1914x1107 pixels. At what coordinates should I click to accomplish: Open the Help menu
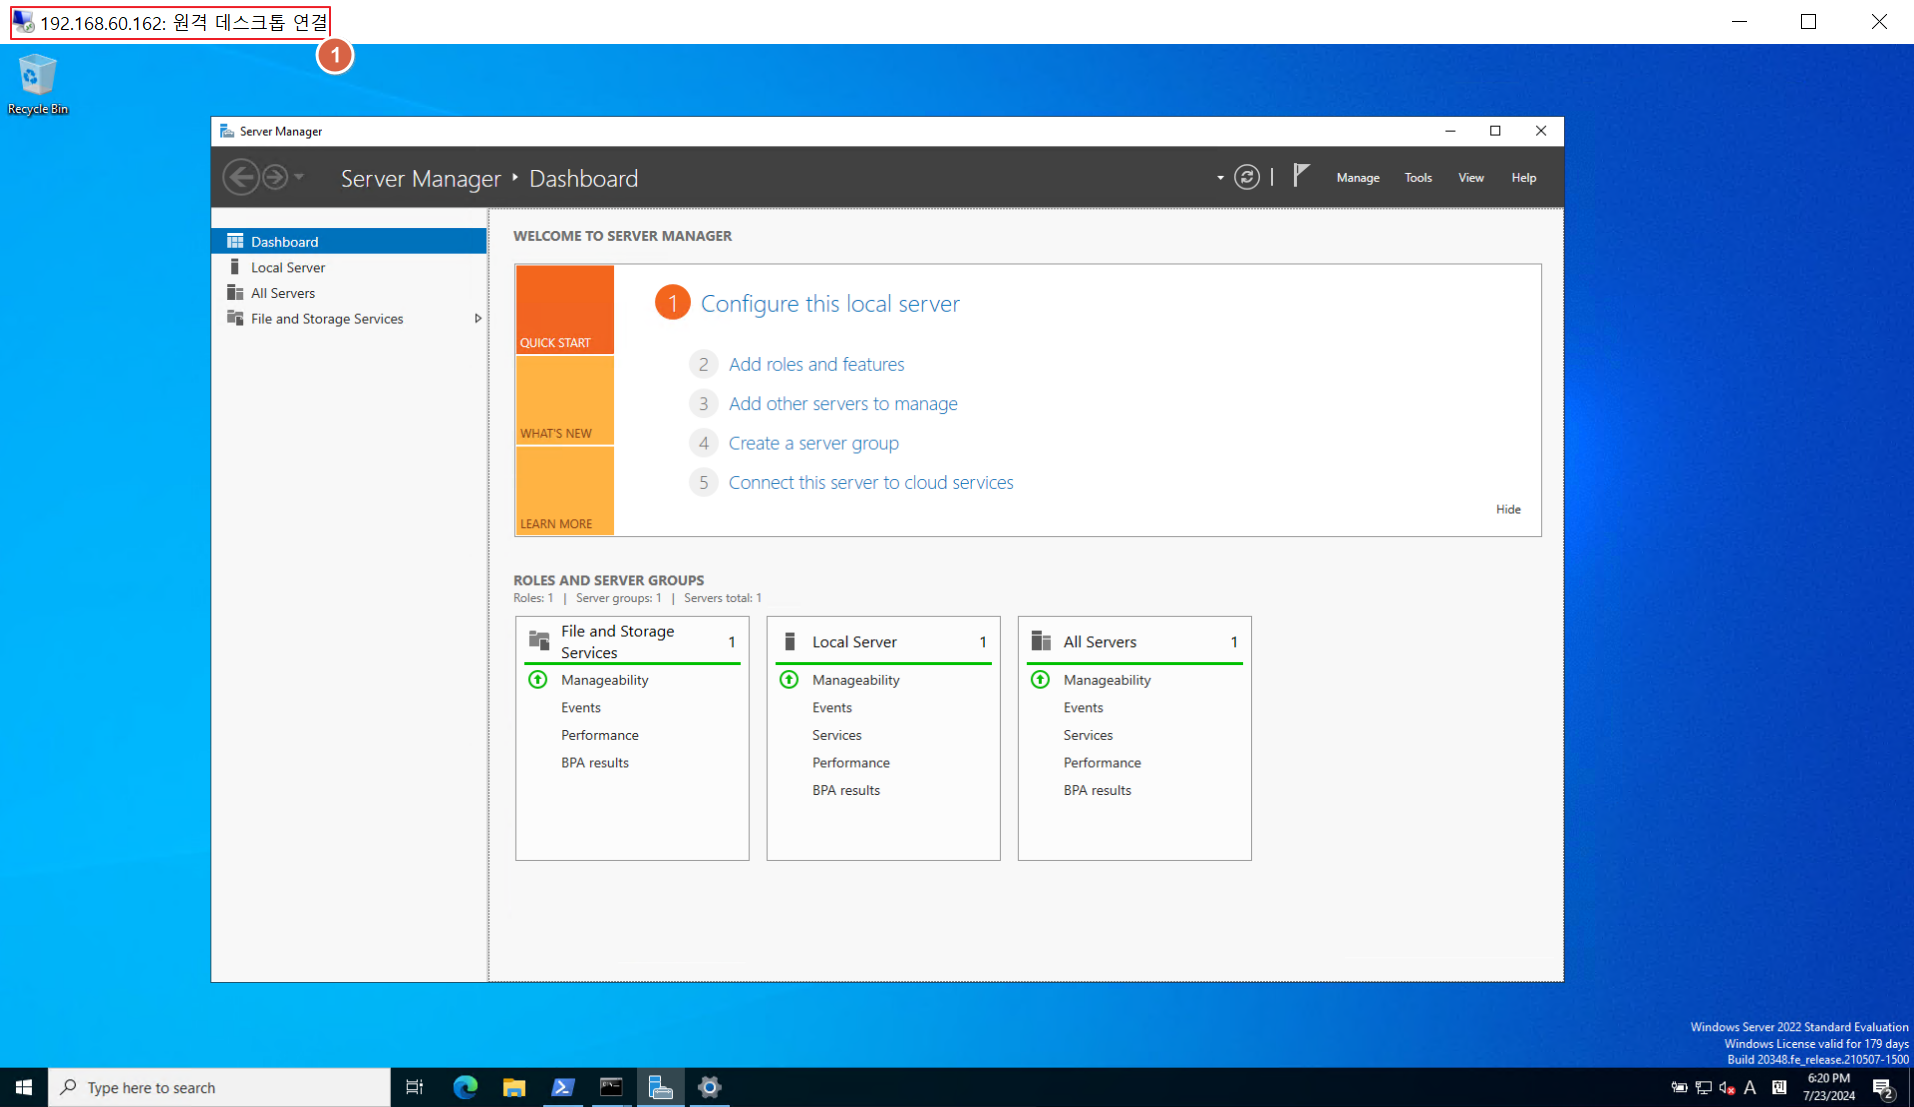pos(1523,177)
